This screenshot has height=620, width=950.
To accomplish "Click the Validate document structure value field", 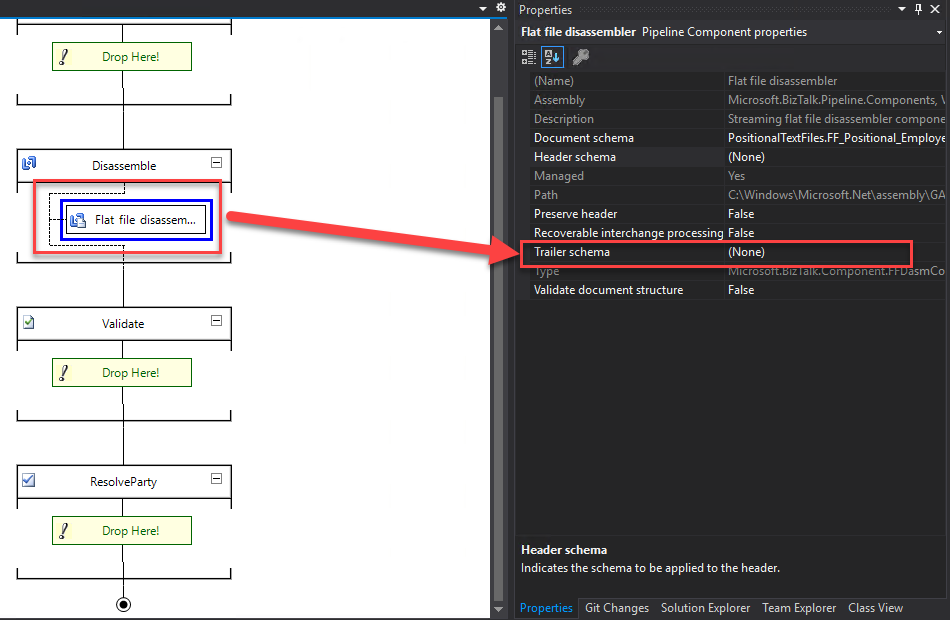I will click(x=835, y=290).
